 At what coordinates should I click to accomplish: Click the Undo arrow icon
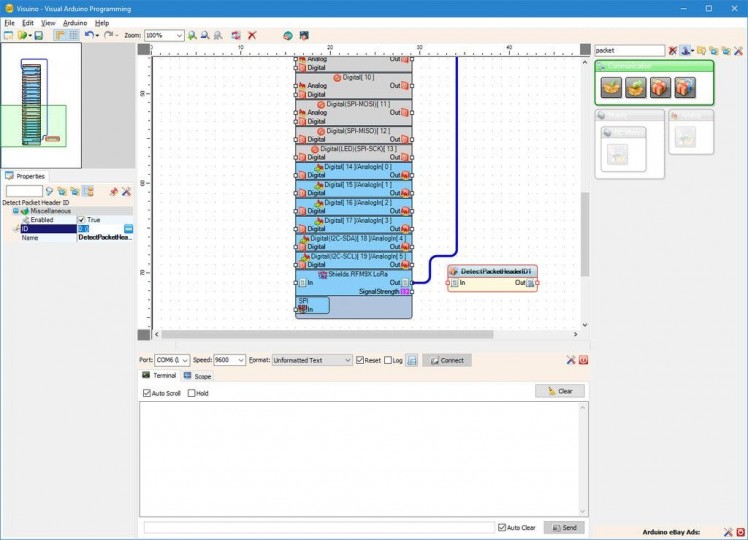click(x=88, y=35)
